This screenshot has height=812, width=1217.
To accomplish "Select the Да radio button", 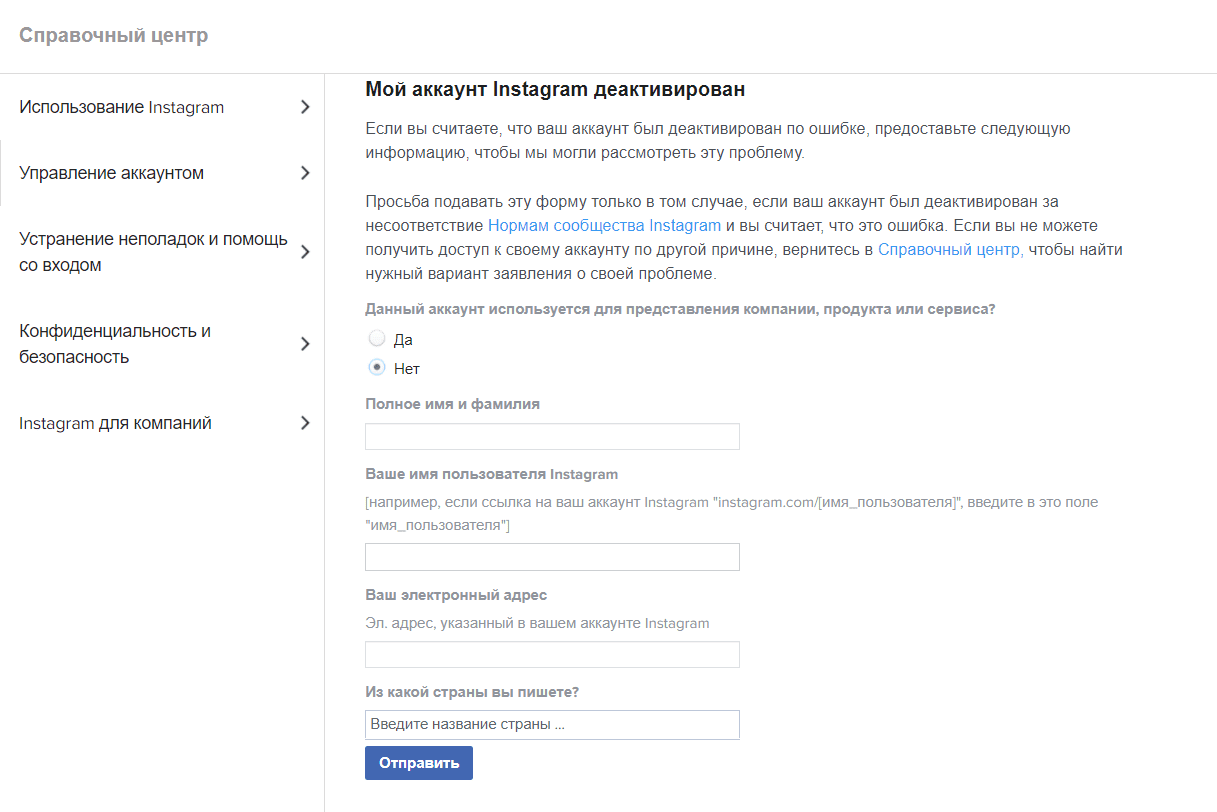I will pyautogui.click(x=377, y=339).
